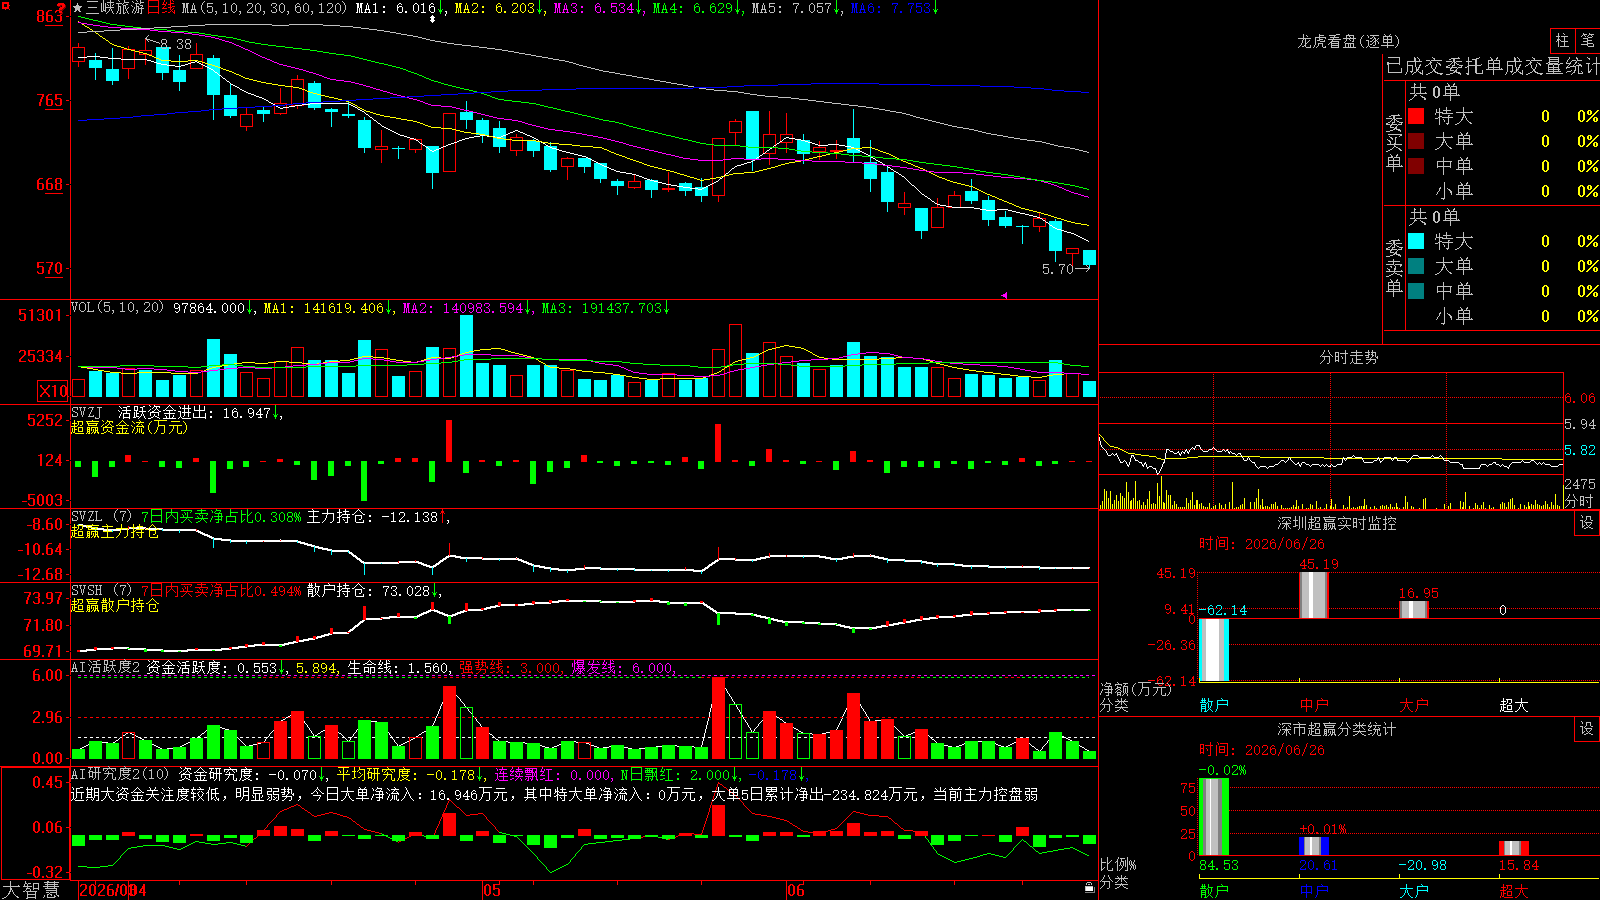This screenshot has height=900, width=1600.
Task: Click the 散户 bar in 深圳超赢实时监控
Action: (1214, 650)
